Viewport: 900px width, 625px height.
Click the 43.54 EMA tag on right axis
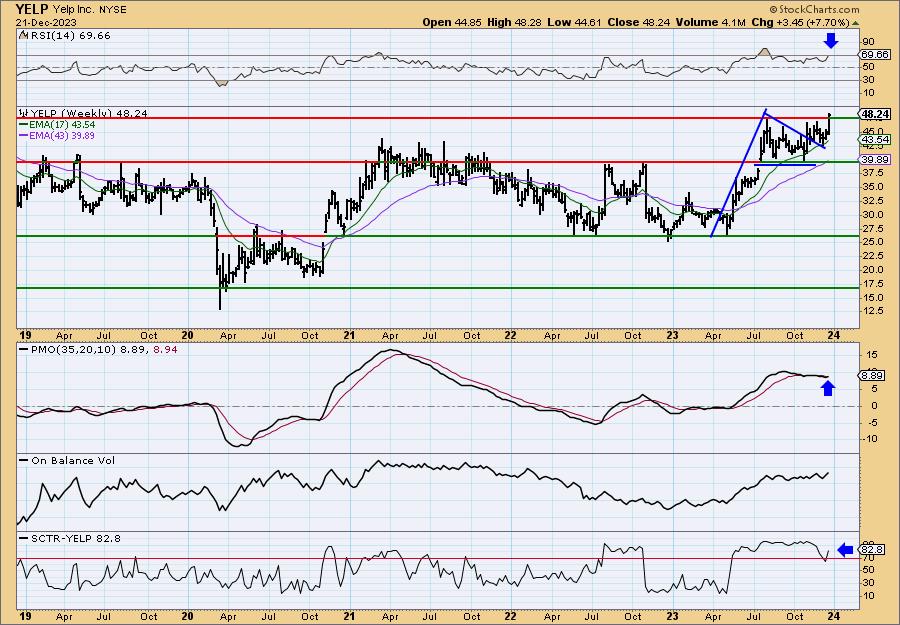[x=875, y=139]
